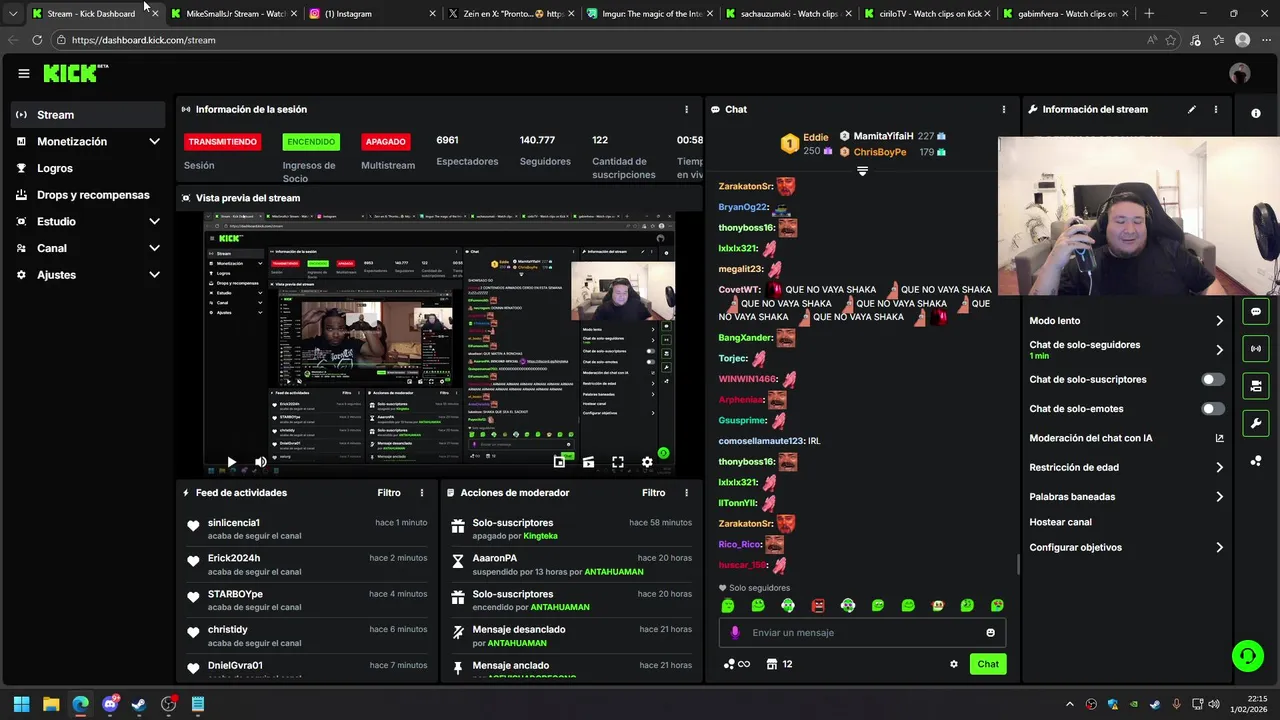This screenshot has height=720, width=1280.
Task: Open Feed de actividades three-dot menu
Action: [x=422, y=493]
